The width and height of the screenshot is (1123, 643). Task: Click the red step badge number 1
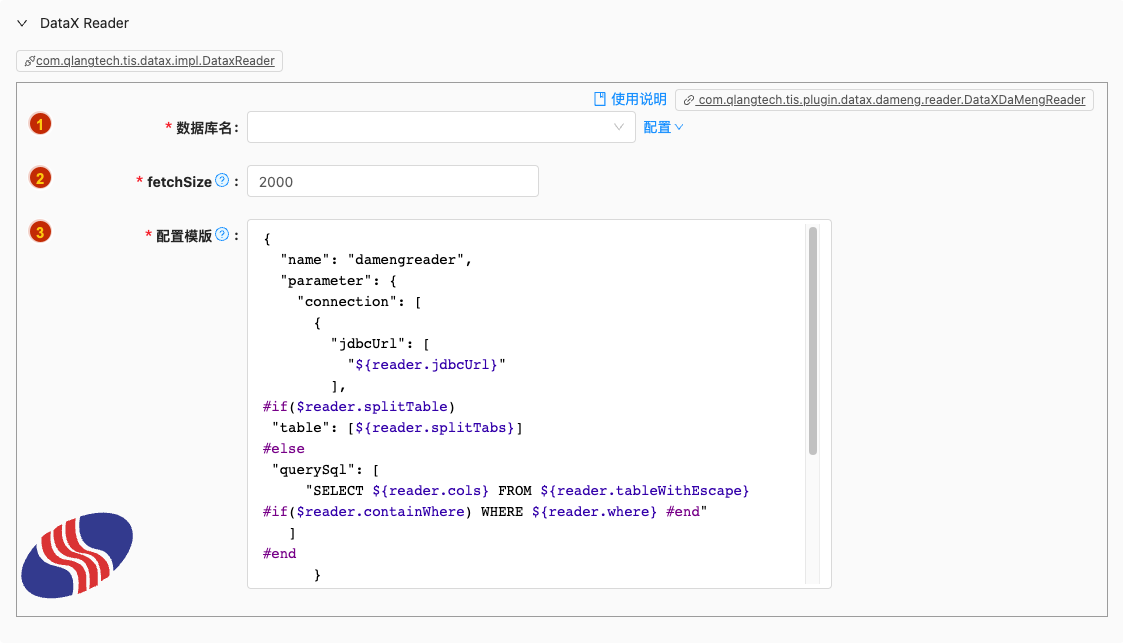(x=40, y=124)
